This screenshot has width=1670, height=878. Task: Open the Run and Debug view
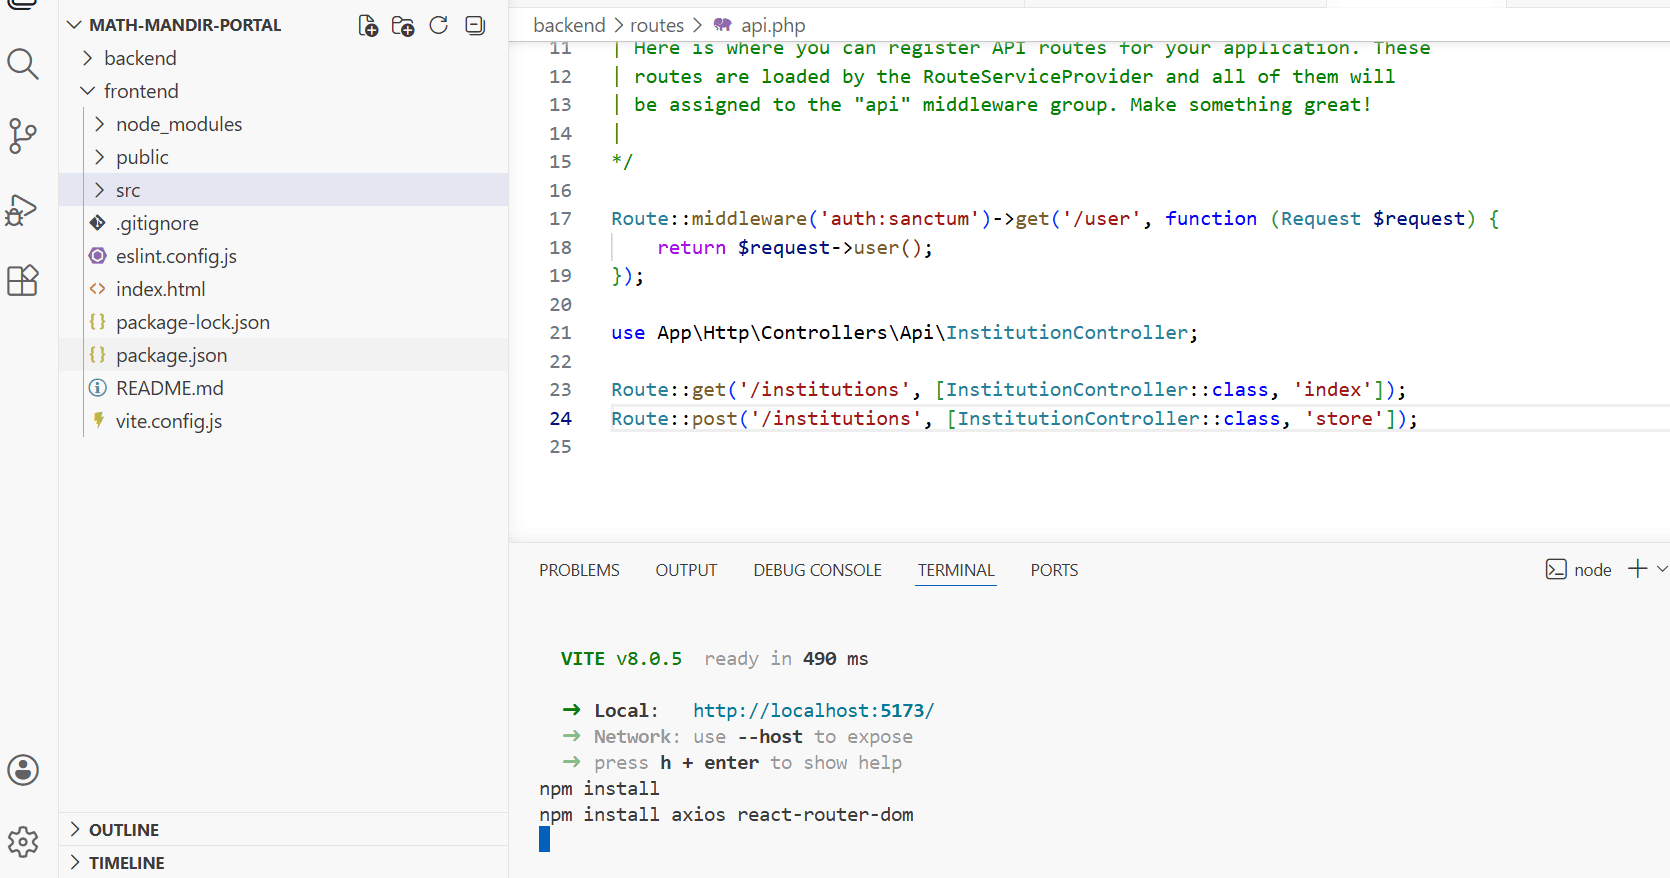point(22,209)
